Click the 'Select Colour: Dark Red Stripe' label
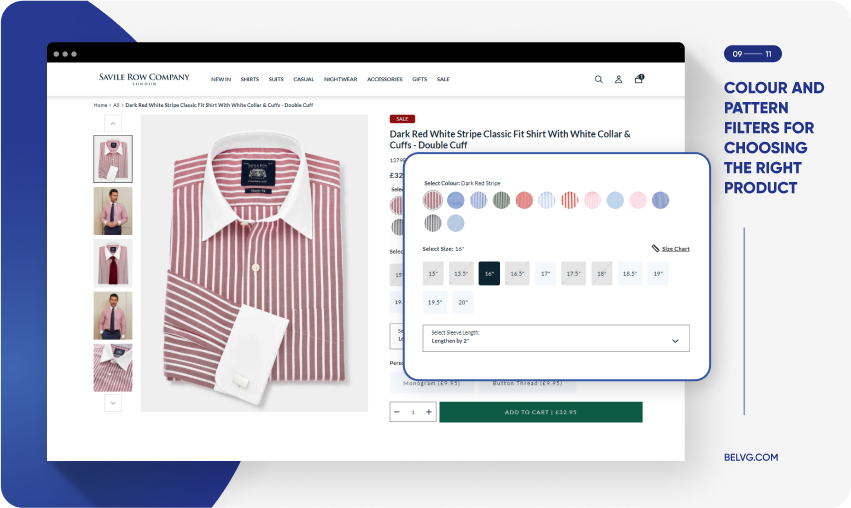 (x=462, y=183)
